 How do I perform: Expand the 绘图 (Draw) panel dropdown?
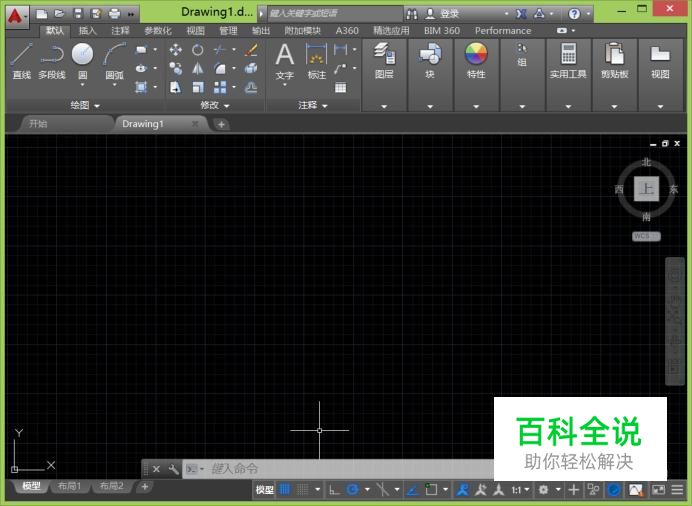[x=97, y=105]
